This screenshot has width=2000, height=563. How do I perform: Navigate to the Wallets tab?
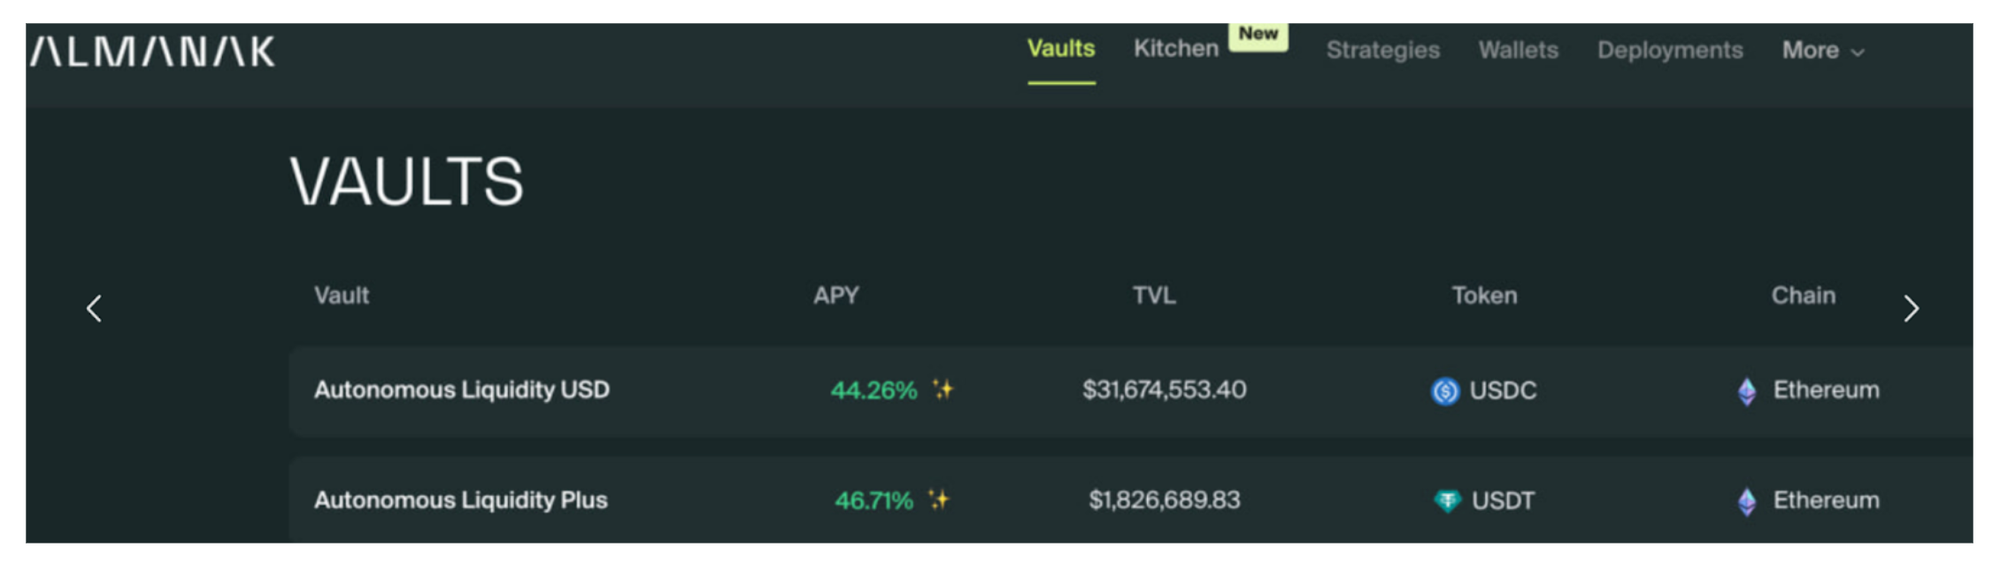tap(1518, 50)
